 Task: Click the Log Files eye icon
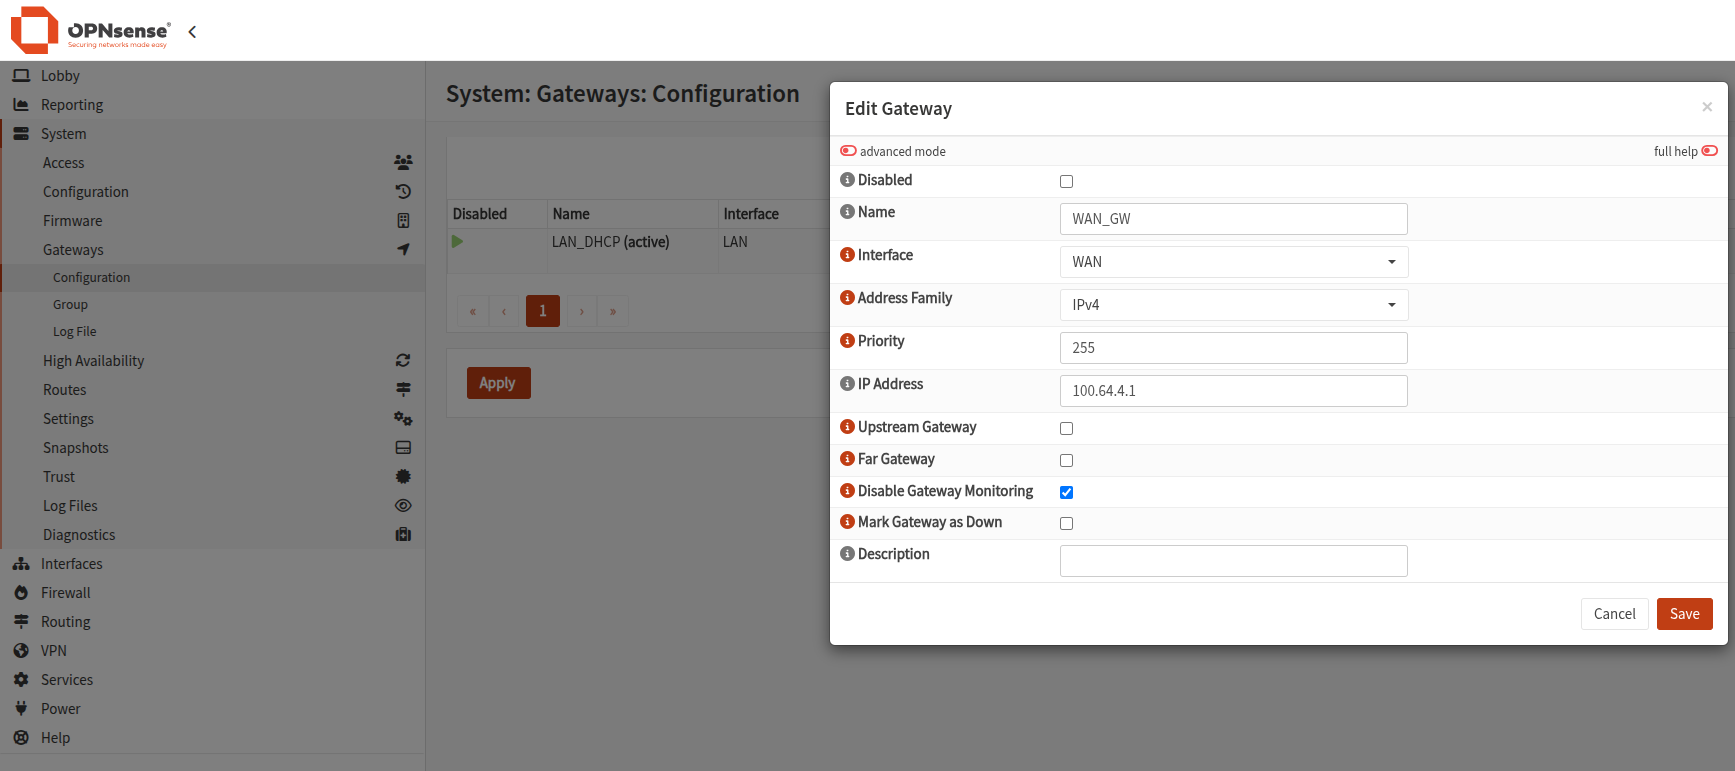click(403, 505)
